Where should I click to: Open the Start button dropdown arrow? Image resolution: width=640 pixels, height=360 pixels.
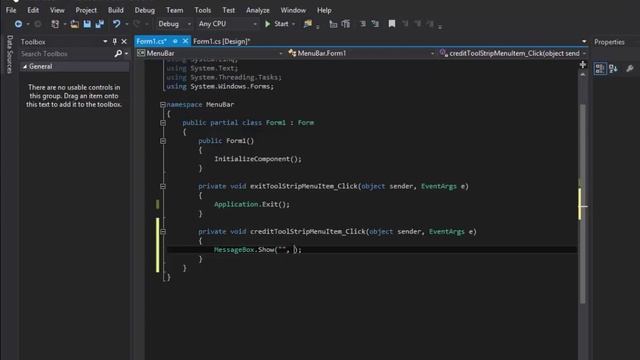pos(293,24)
